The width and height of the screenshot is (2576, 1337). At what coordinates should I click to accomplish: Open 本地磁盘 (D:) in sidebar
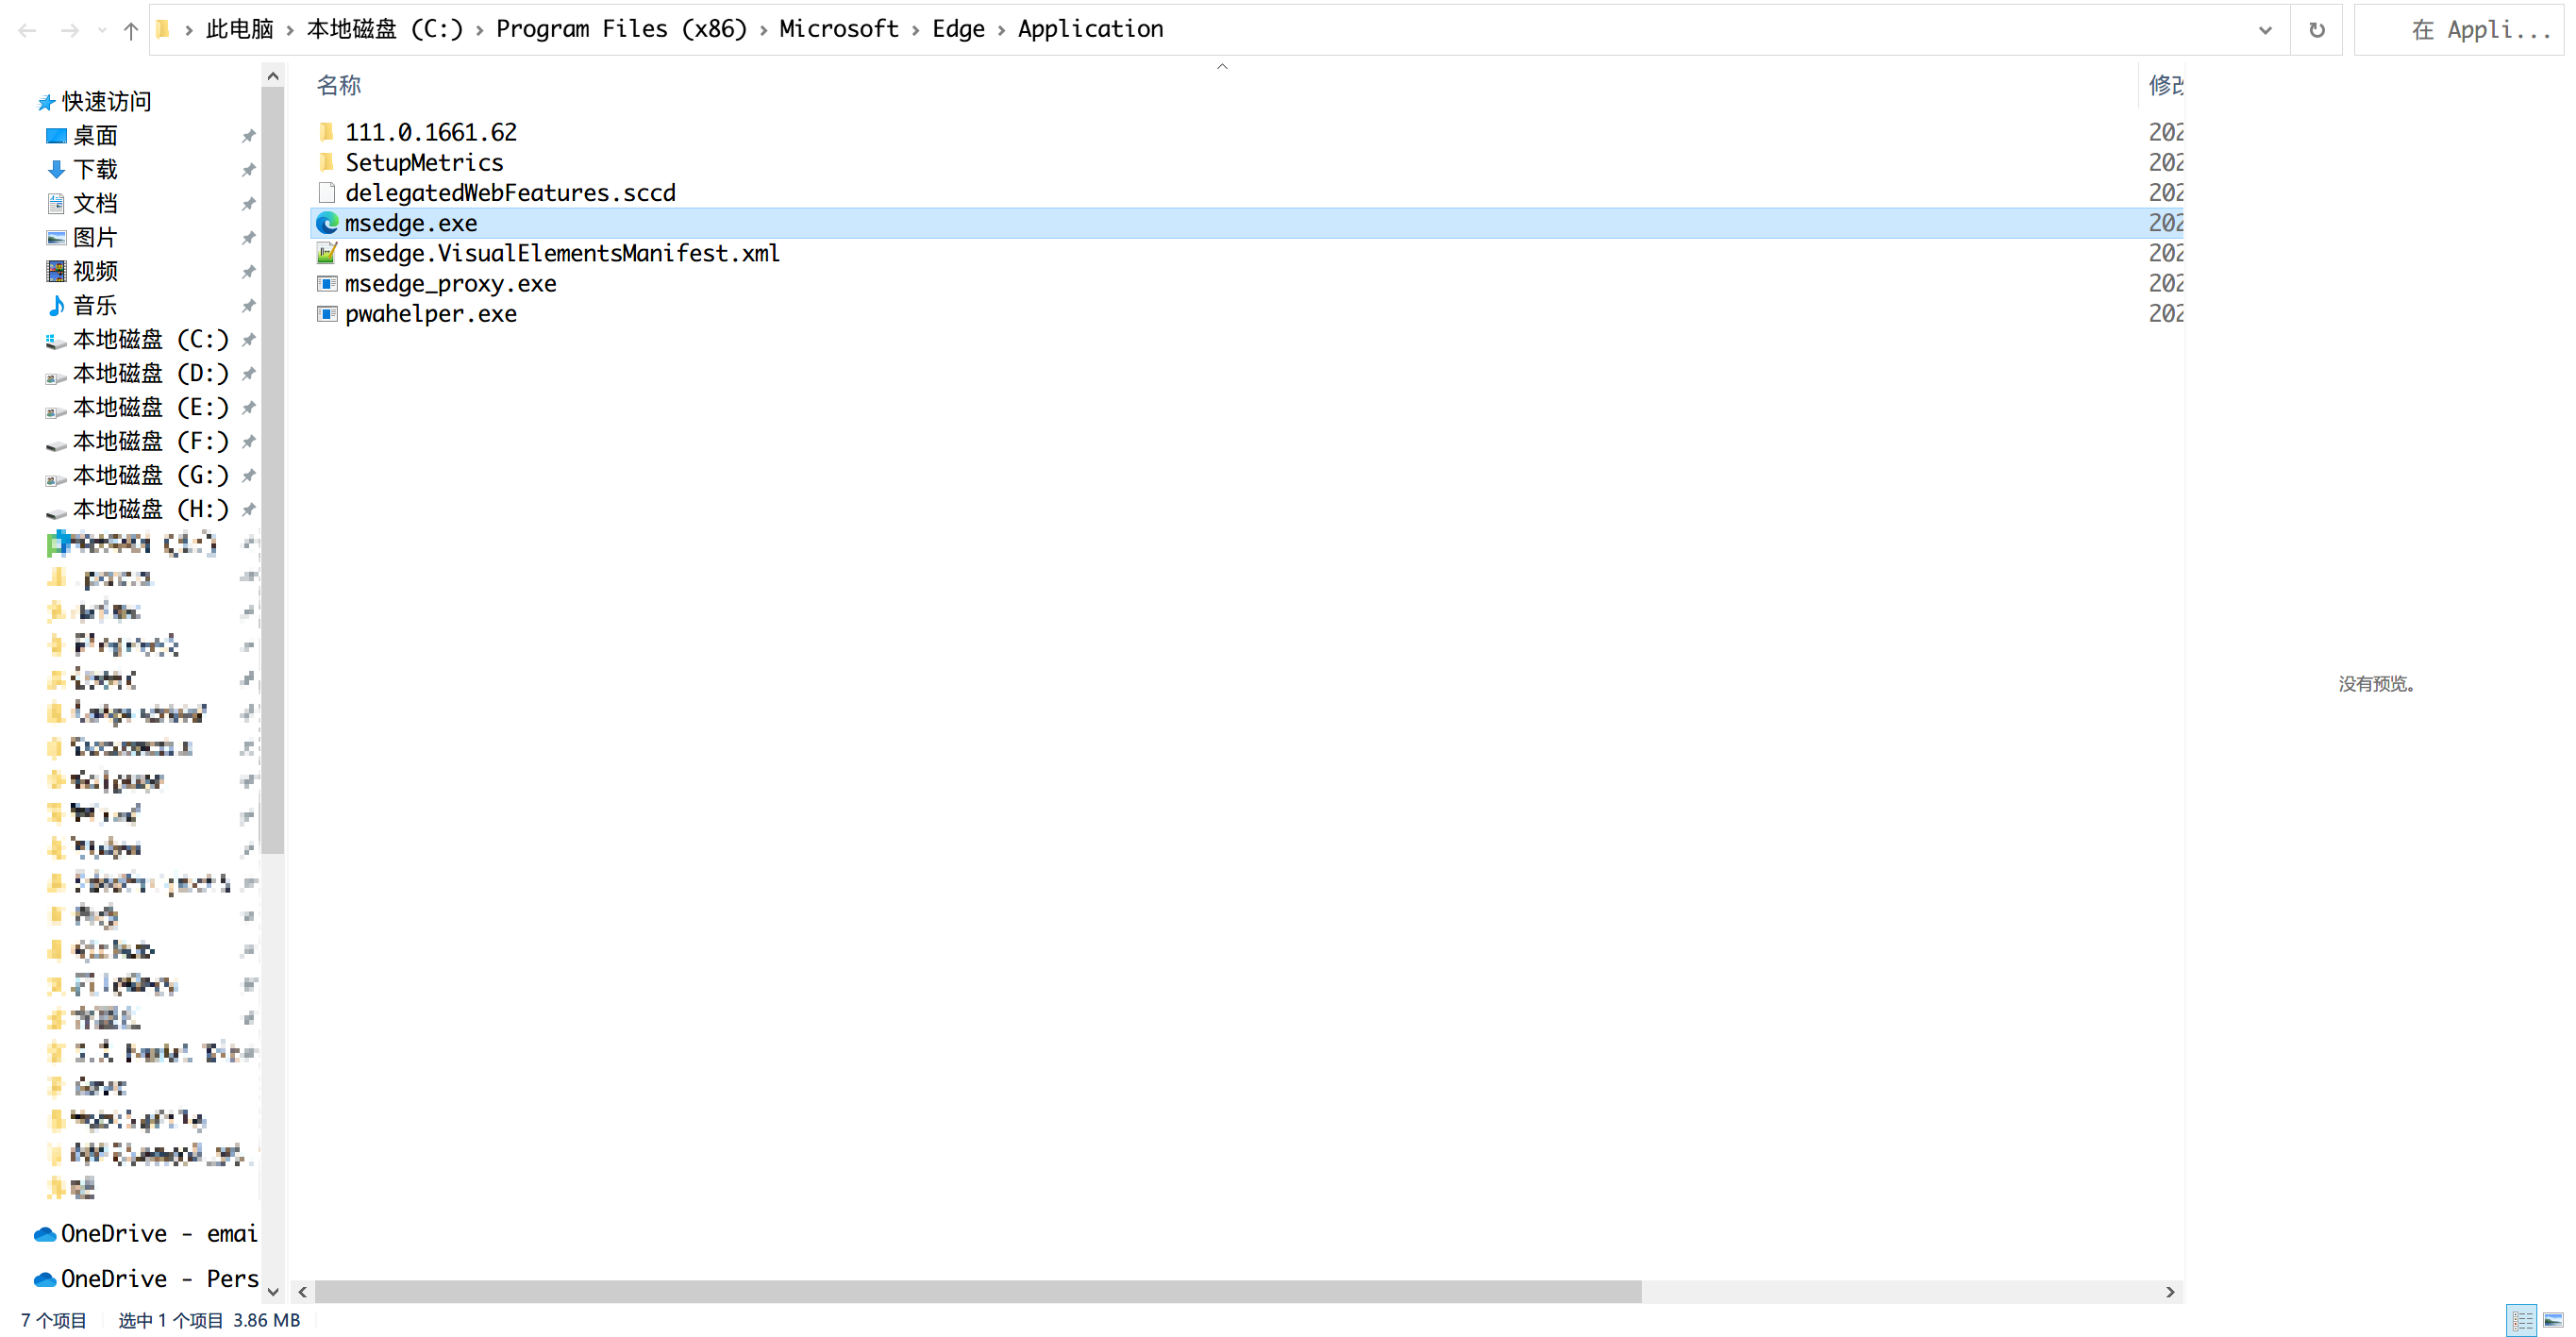coord(150,373)
